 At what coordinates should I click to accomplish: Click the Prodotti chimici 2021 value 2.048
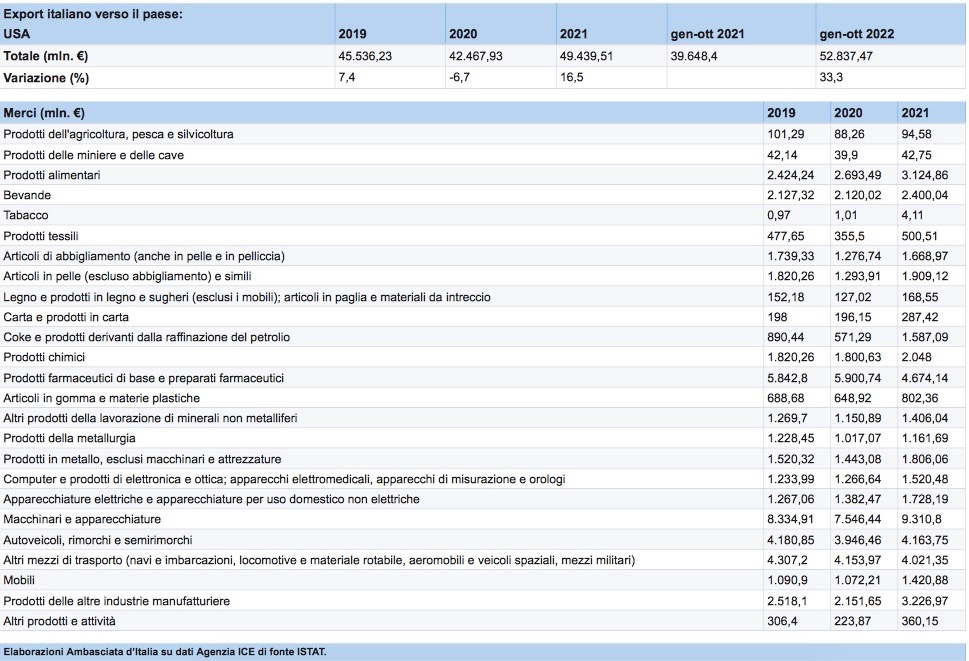click(916, 357)
